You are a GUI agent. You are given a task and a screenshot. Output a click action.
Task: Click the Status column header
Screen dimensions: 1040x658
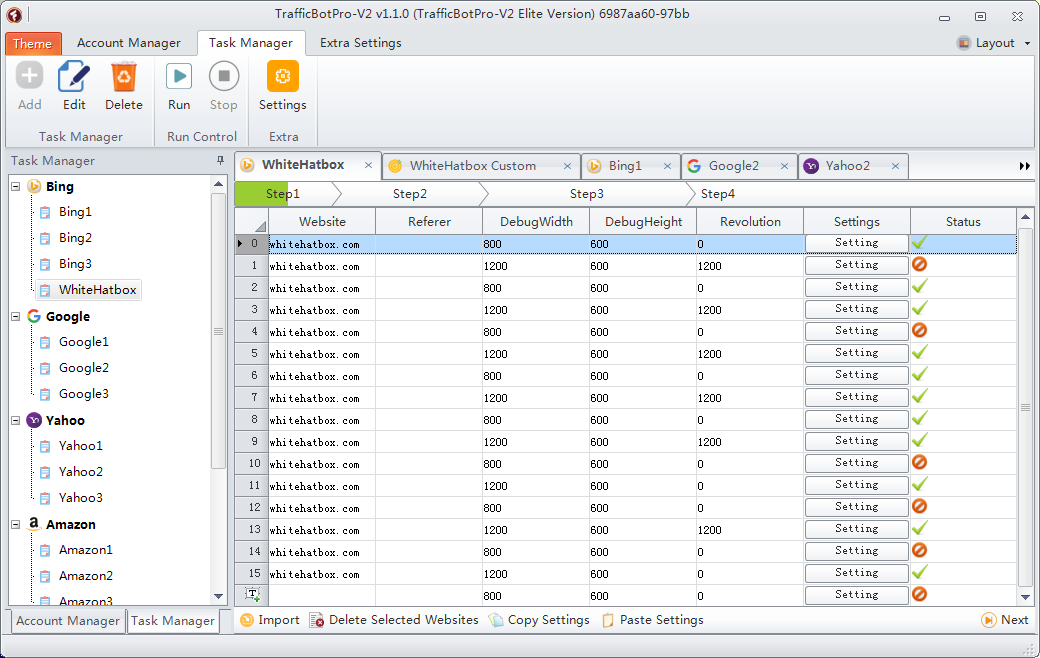pos(963,222)
